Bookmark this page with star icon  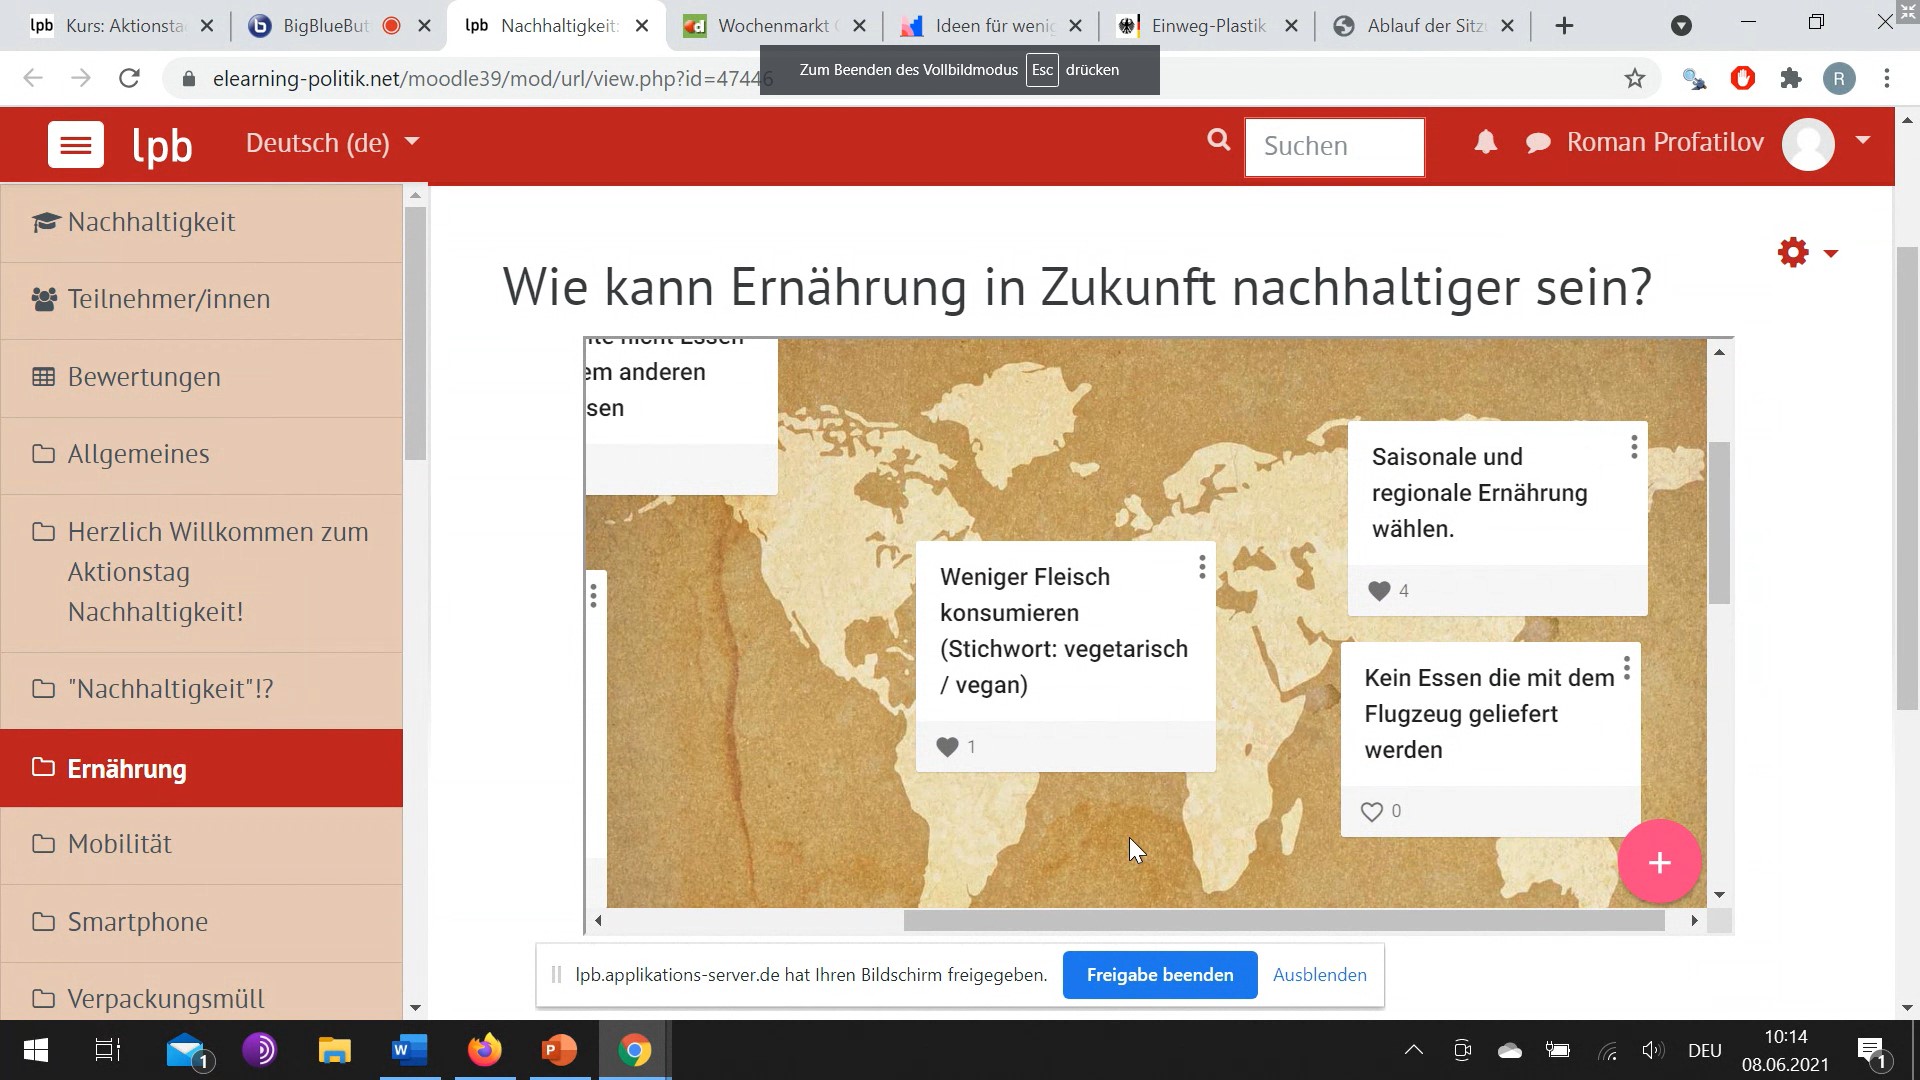[1635, 78]
